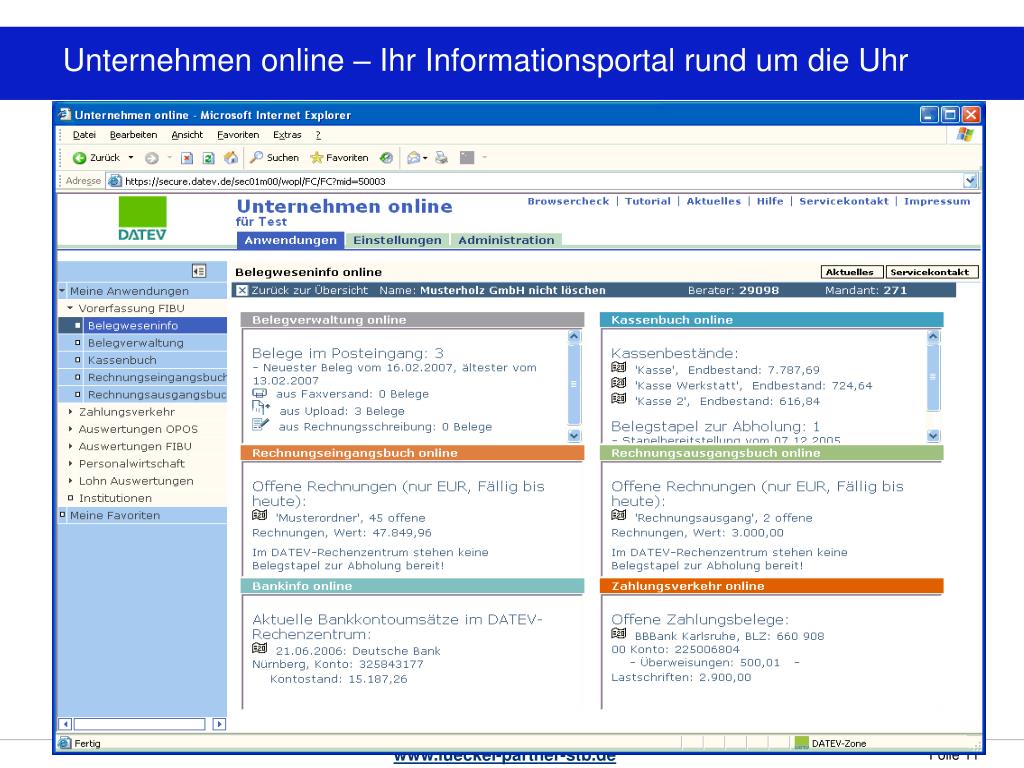
Task: Refresh the page using the green refresh icon
Action: [208, 158]
